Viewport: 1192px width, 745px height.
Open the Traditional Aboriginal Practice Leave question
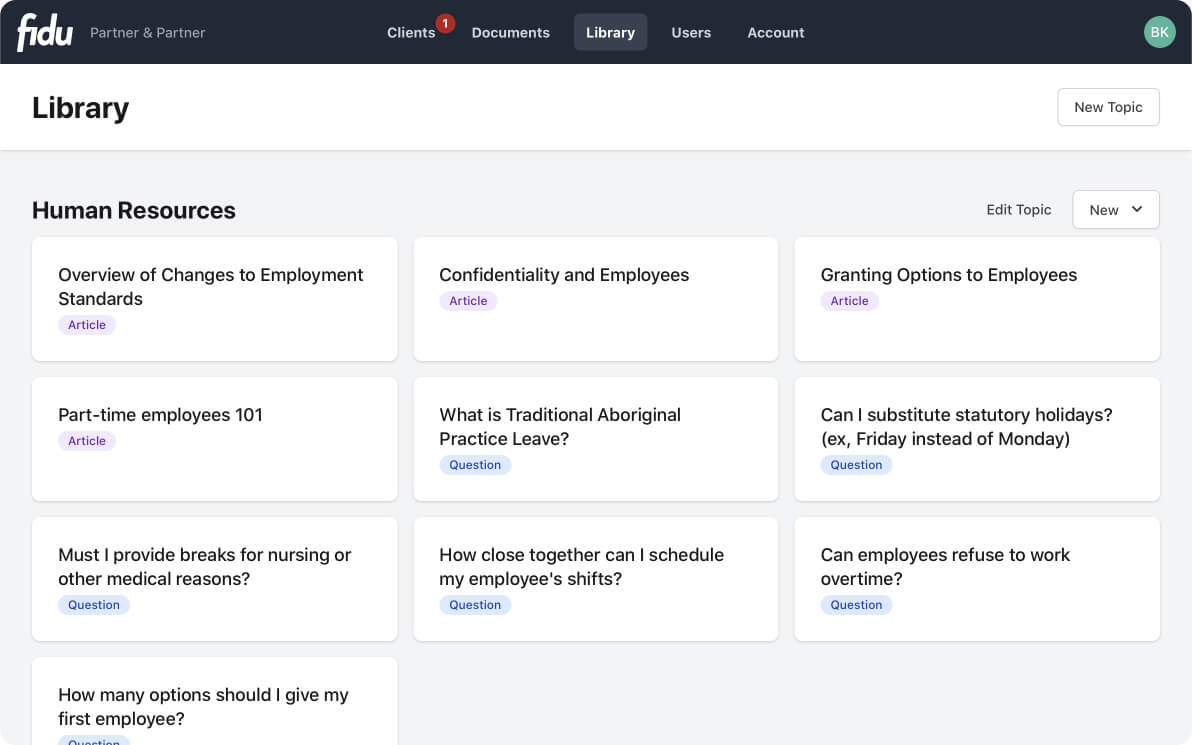[595, 438]
